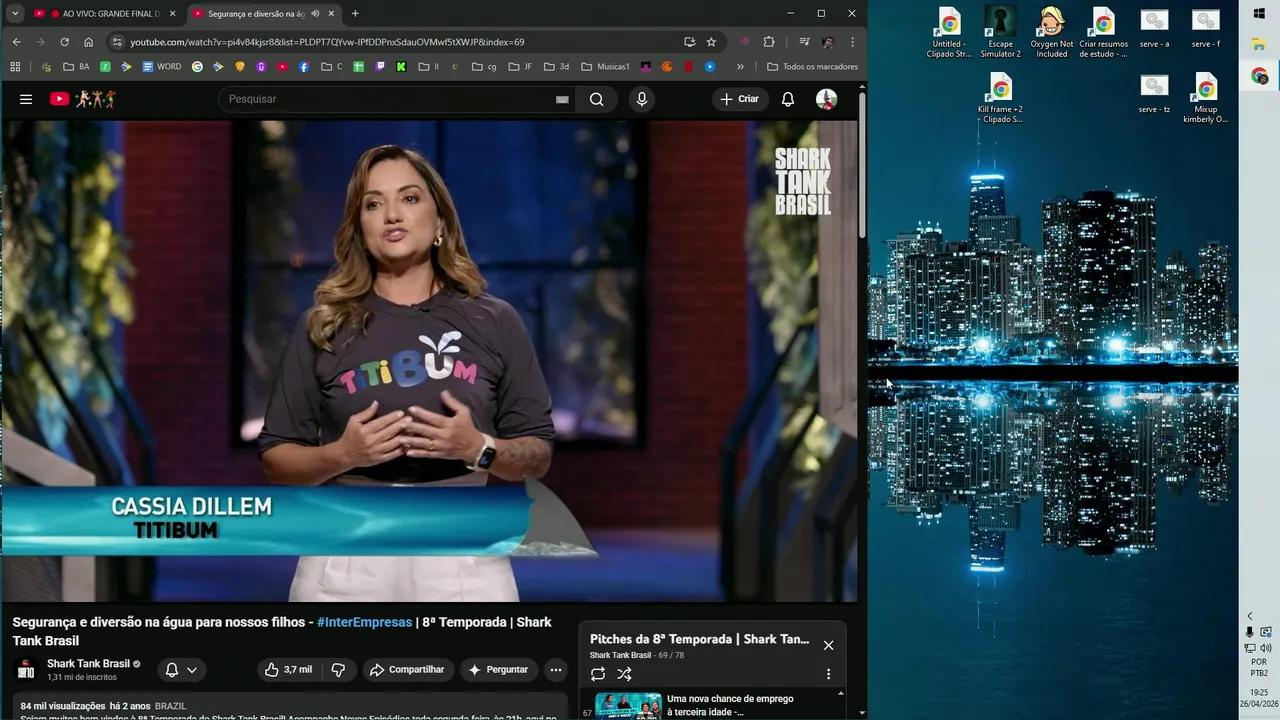Open the #InterEmpresas hashtag link

364,622
